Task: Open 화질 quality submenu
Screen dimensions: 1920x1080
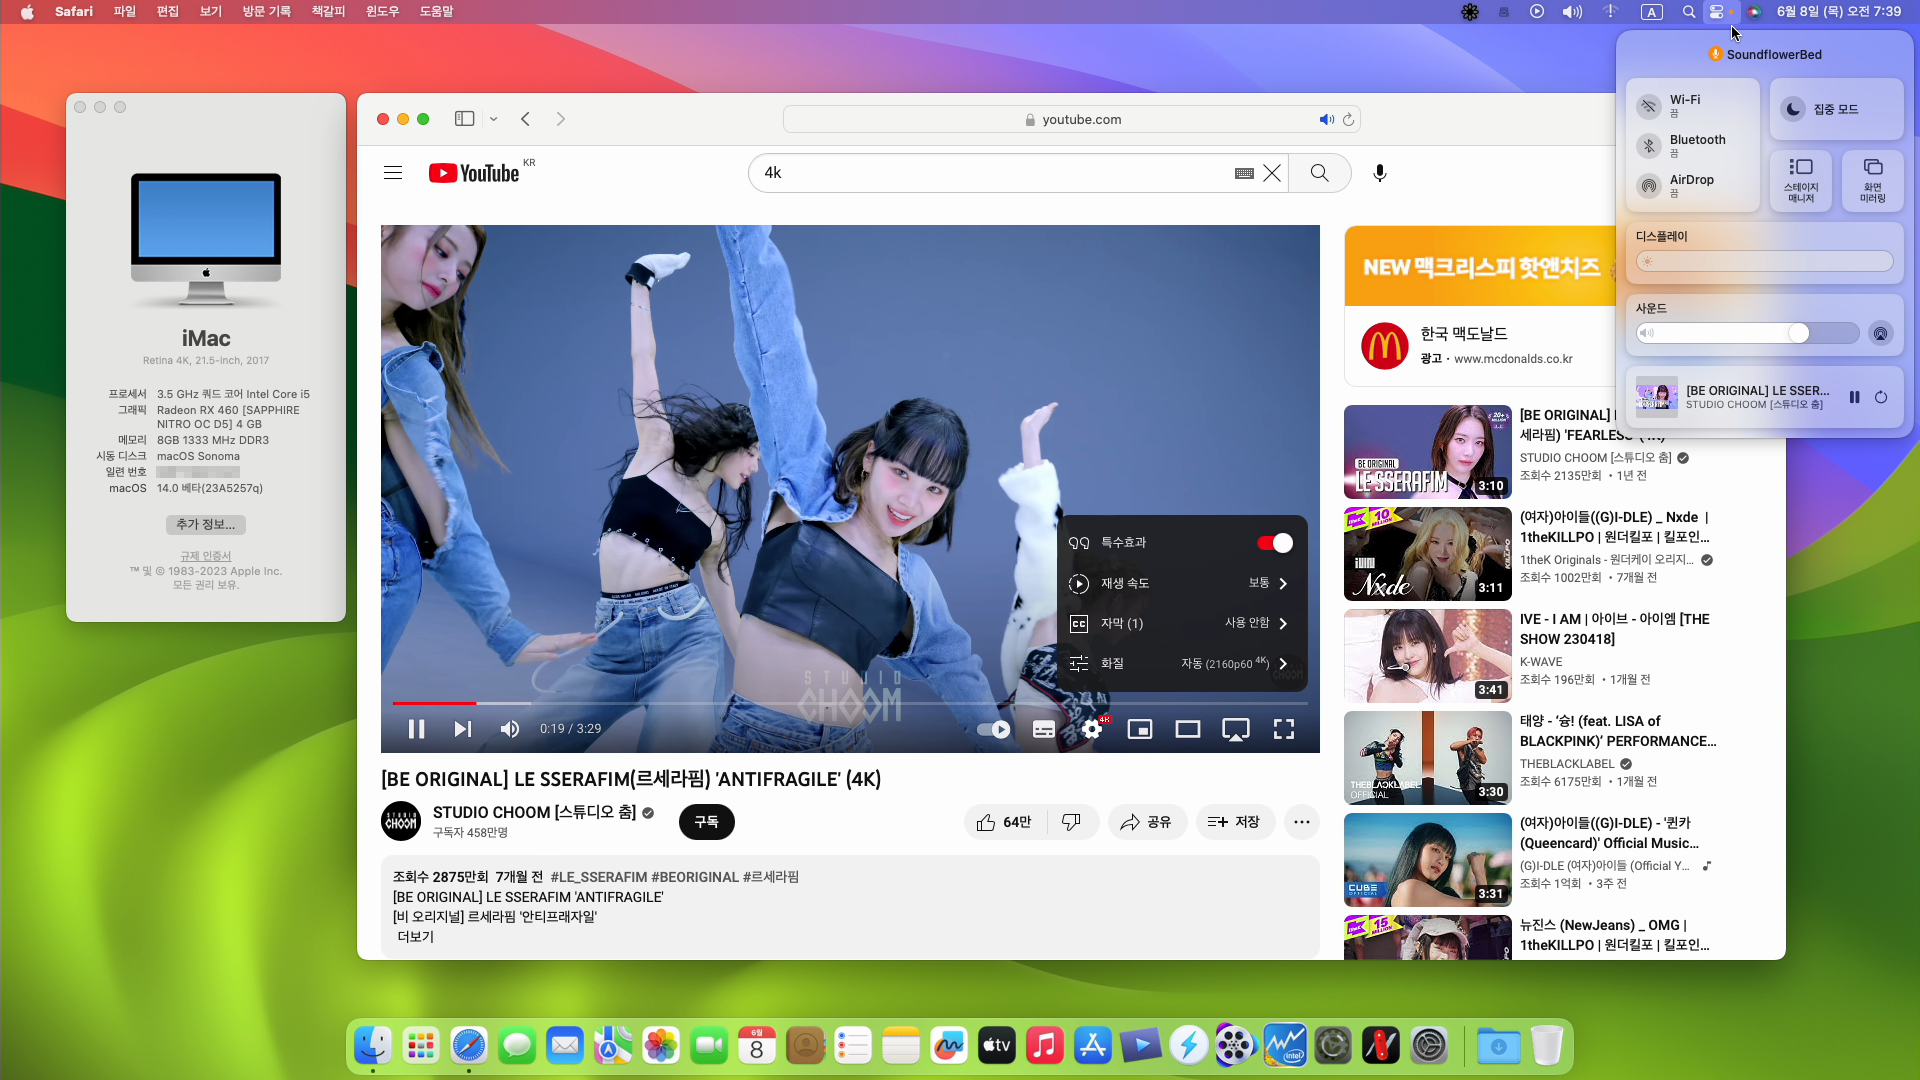Action: coord(1182,663)
